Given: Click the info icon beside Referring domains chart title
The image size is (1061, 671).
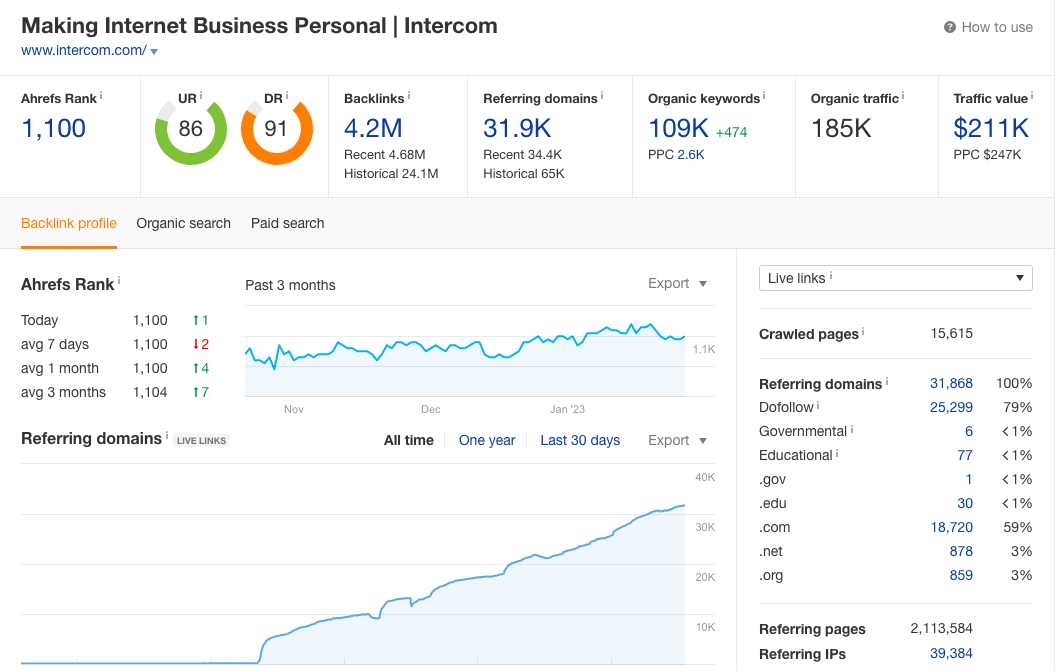Looking at the screenshot, I should (x=167, y=435).
